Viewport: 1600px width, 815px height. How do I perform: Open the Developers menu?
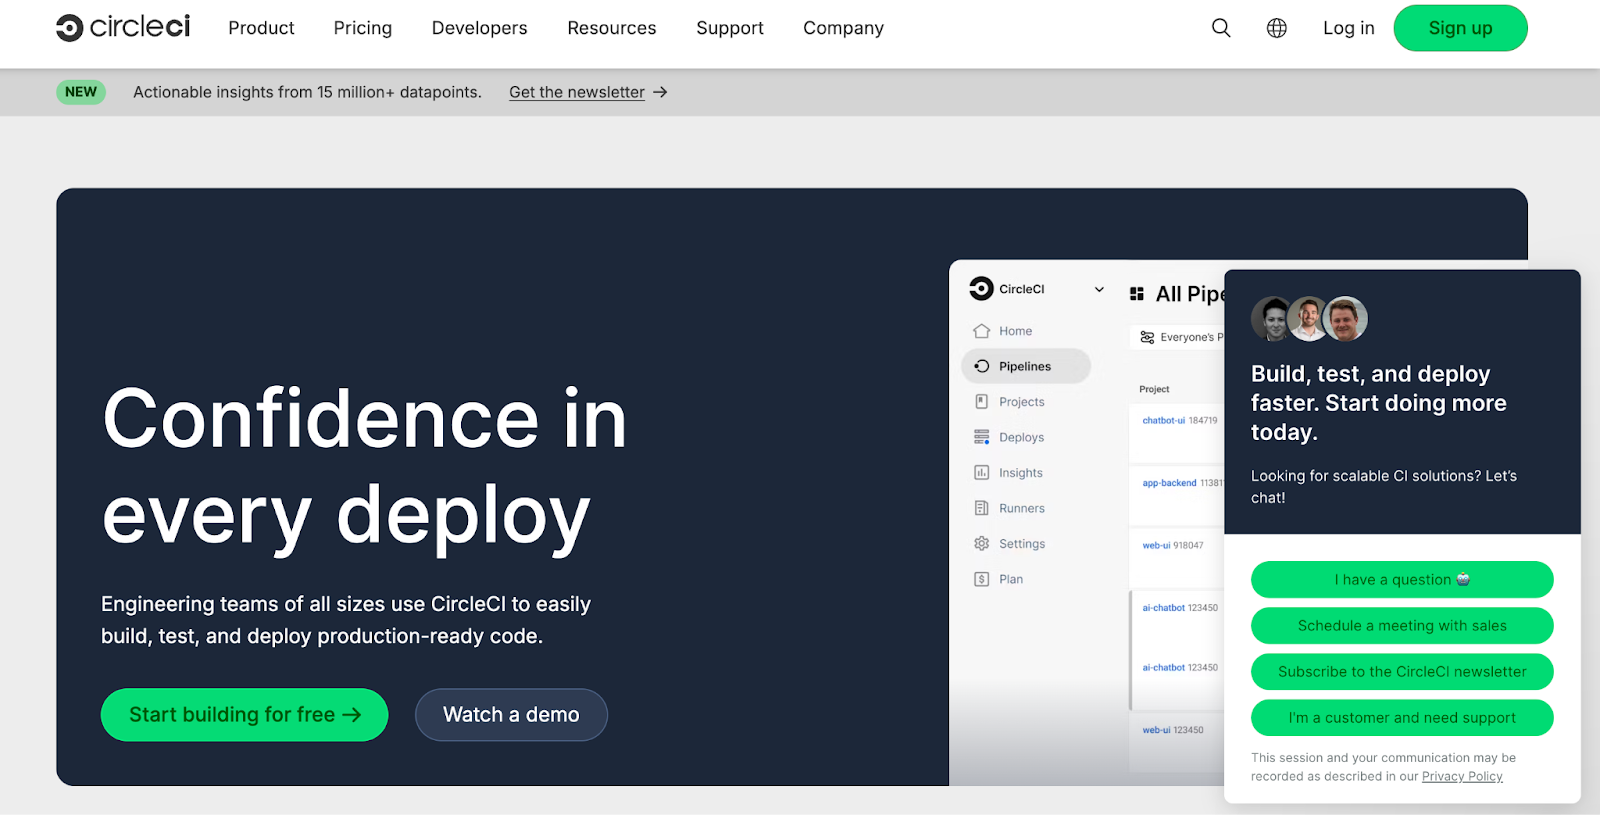pyautogui.click(x=479, y=28)
